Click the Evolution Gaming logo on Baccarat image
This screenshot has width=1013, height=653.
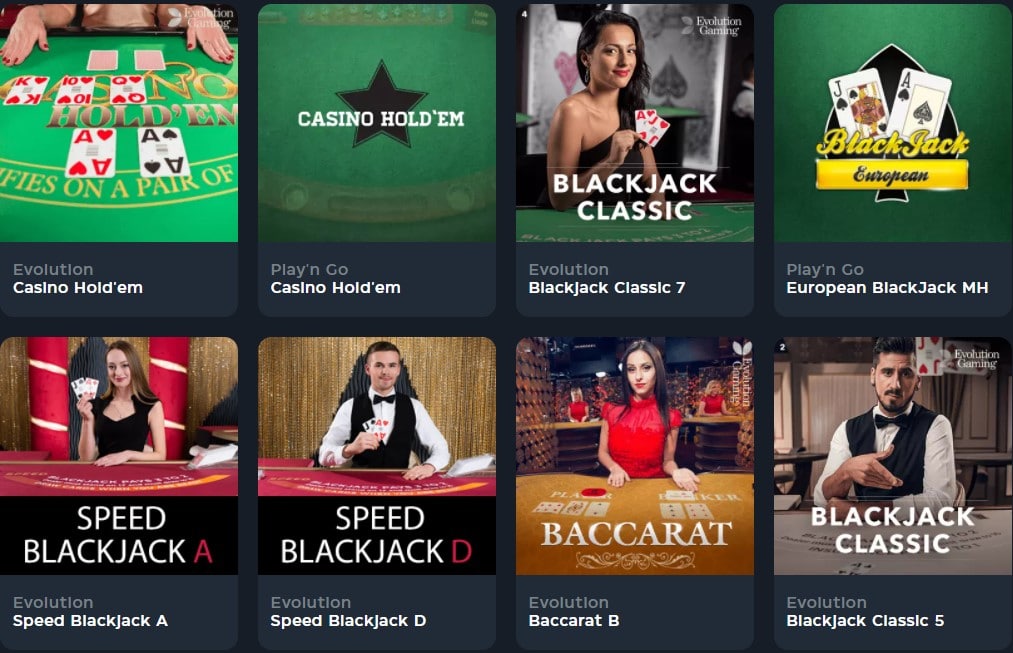click(x=742, y=373)
